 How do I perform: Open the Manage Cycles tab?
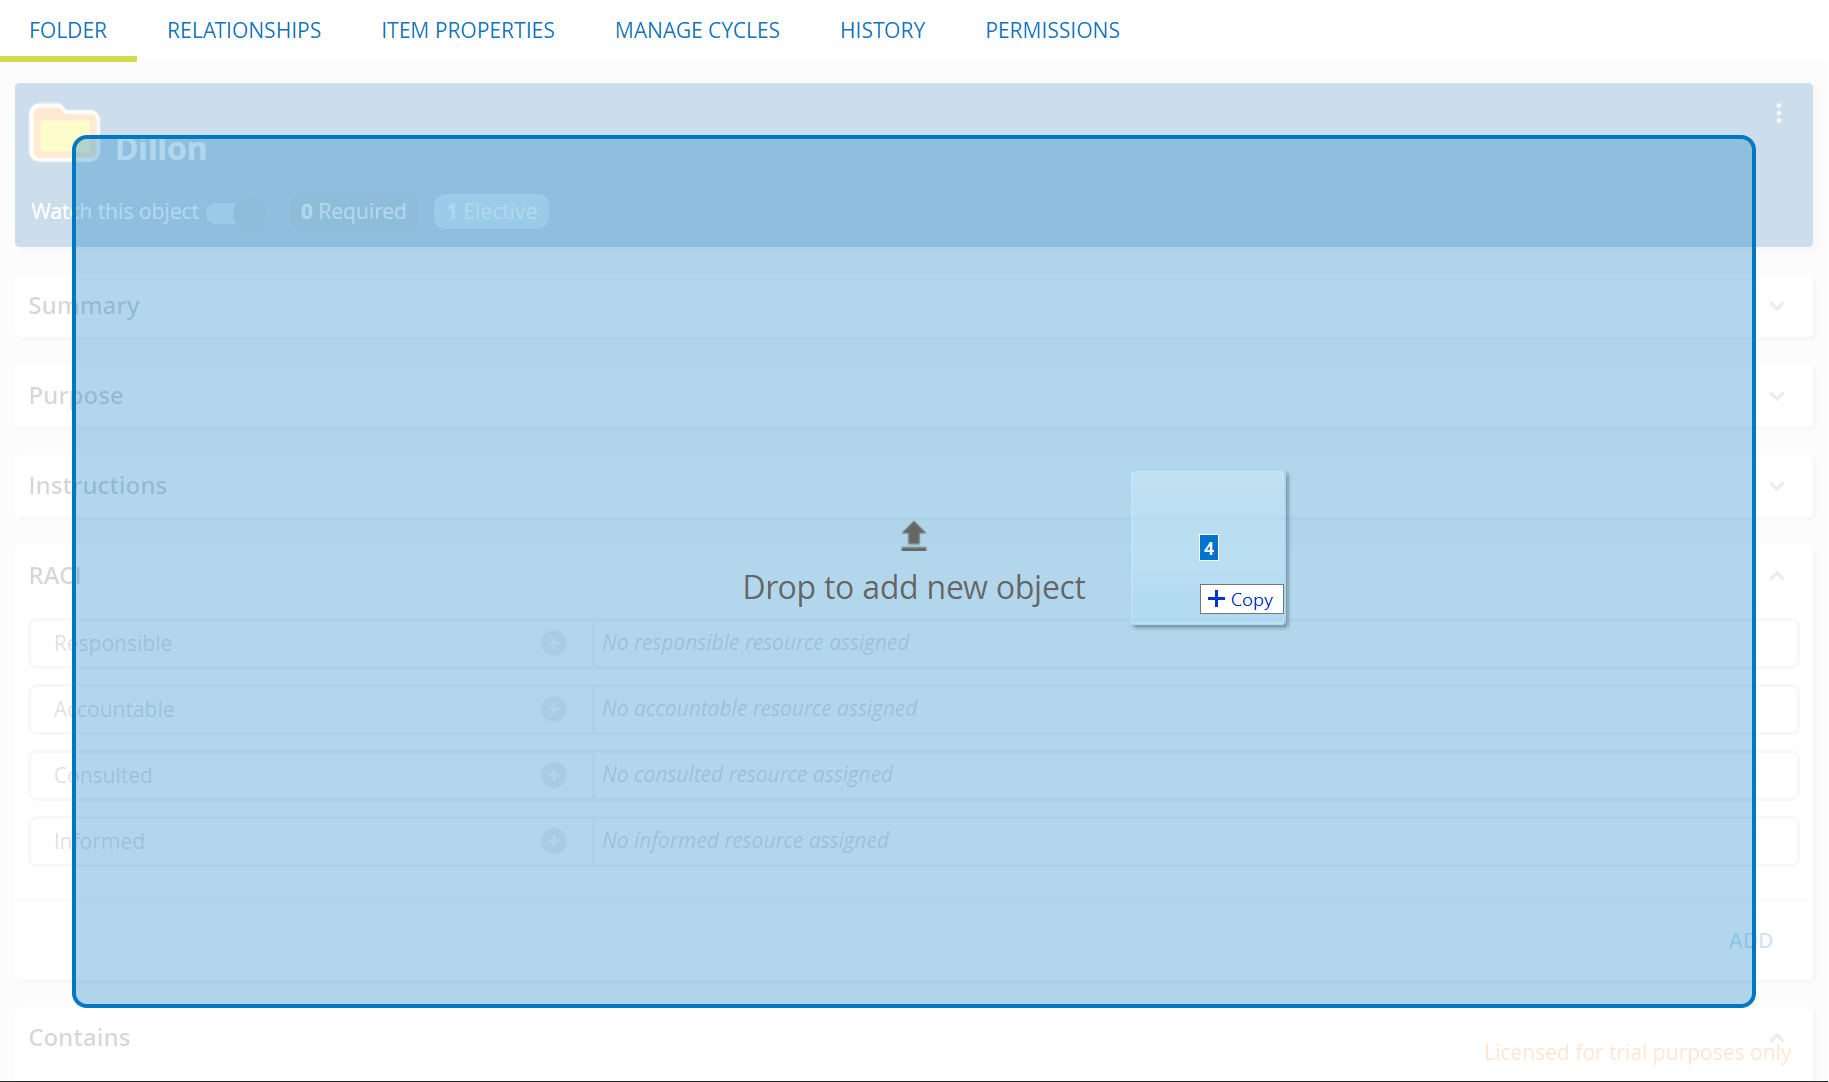click(697, 30)
